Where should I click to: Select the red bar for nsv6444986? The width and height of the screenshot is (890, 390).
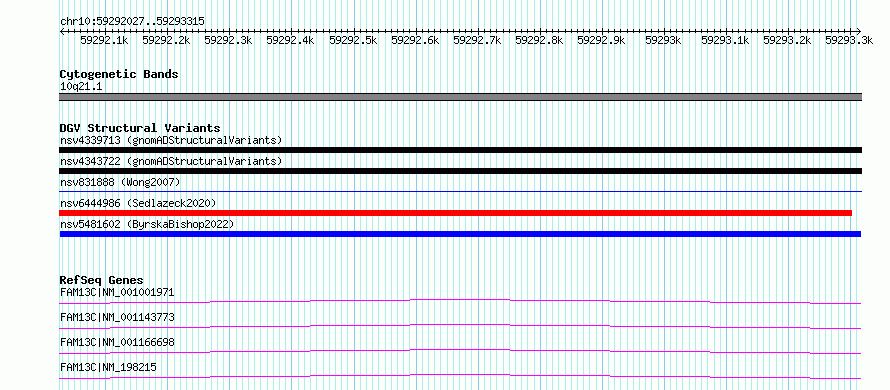456,213
